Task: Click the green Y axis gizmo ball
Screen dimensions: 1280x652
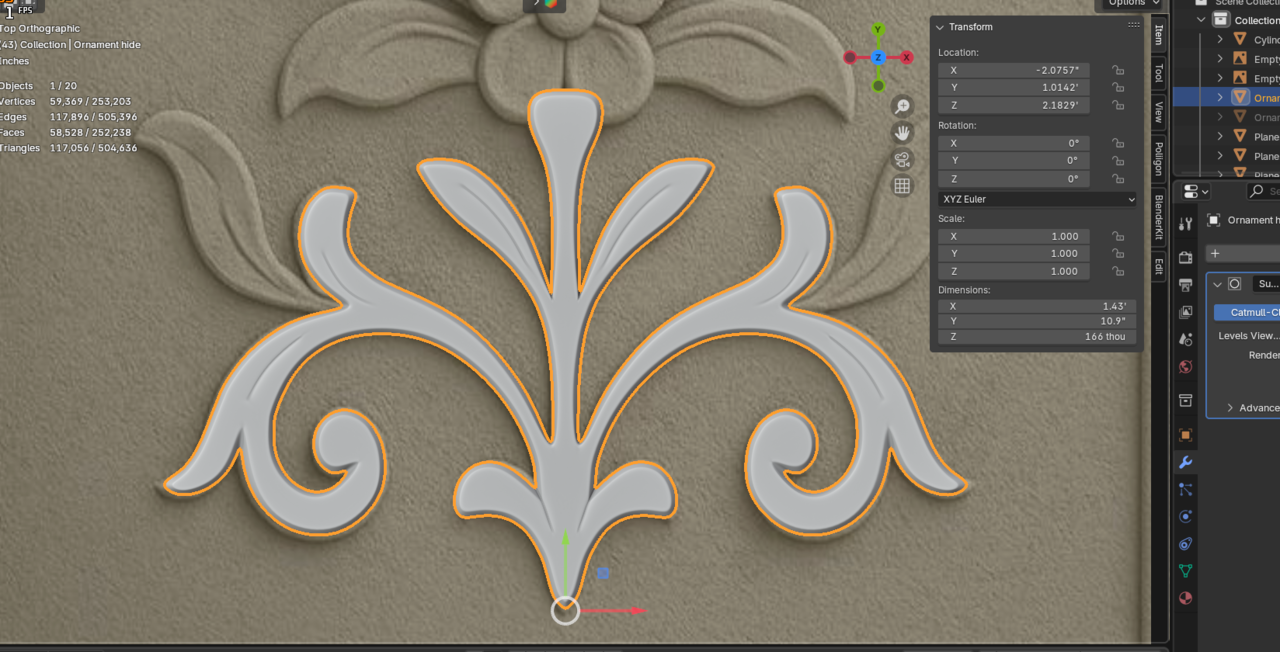Action: tap(878, 30)
